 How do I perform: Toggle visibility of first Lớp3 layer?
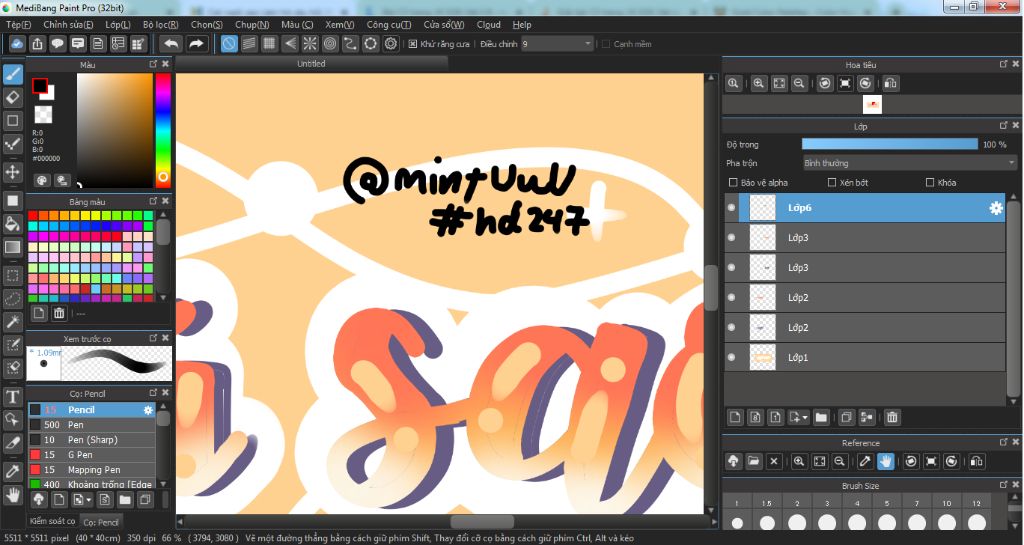tap(731, 238)
